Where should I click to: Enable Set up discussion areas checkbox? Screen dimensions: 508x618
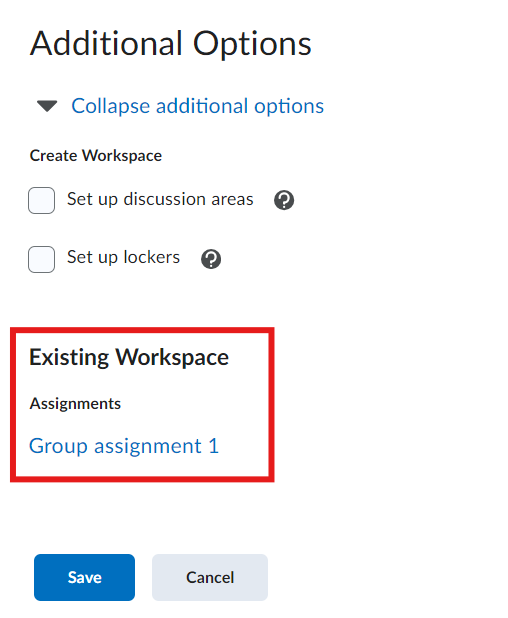tap(41, 200)
